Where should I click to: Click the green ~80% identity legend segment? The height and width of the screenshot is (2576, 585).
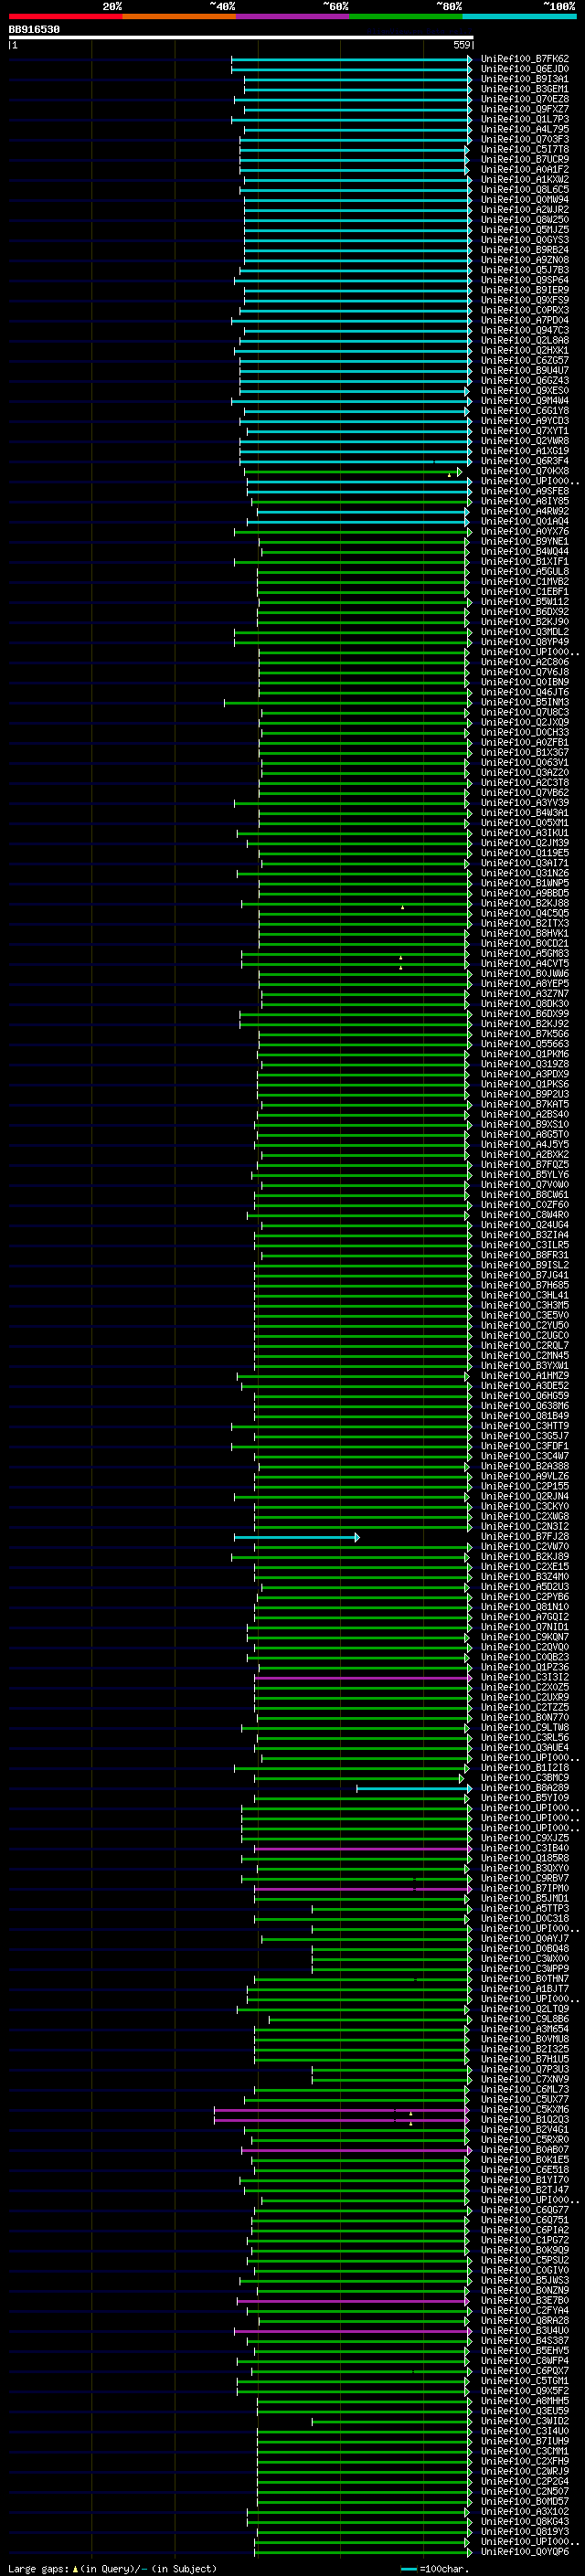(x=406, y=16)
